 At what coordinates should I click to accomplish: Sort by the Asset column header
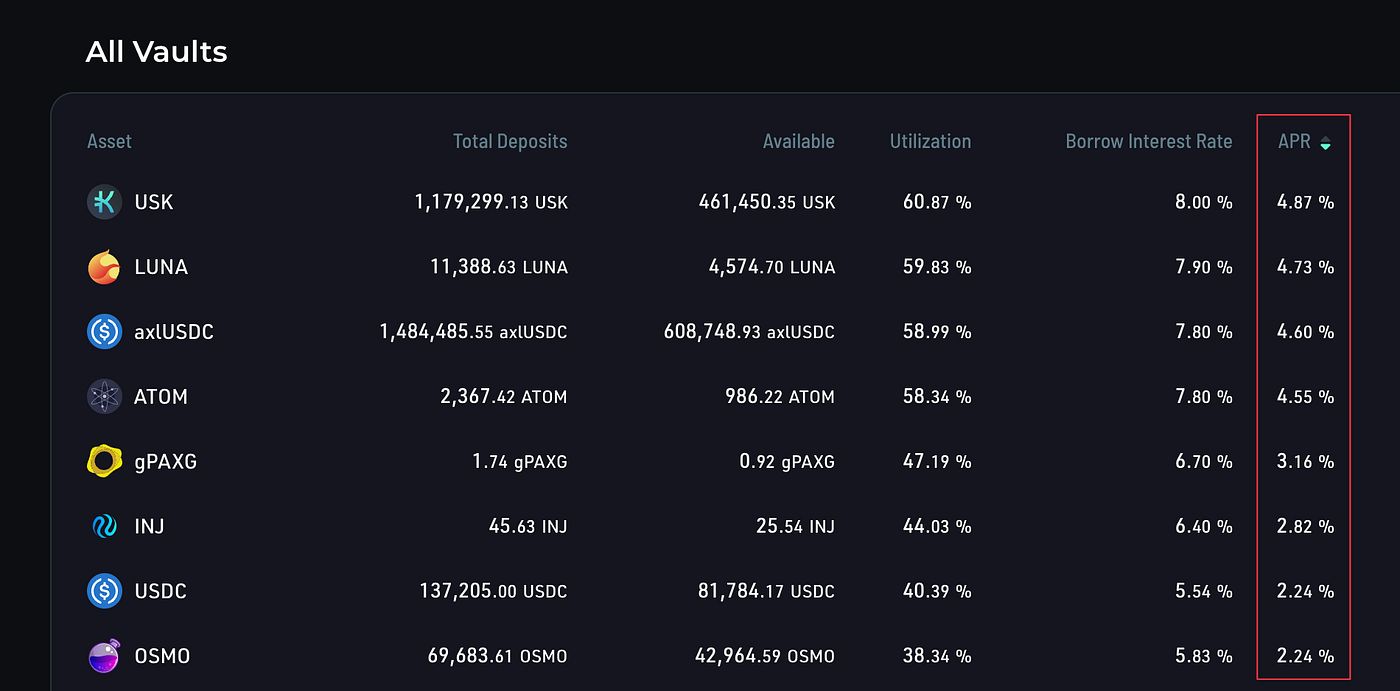tap(109, 142)
